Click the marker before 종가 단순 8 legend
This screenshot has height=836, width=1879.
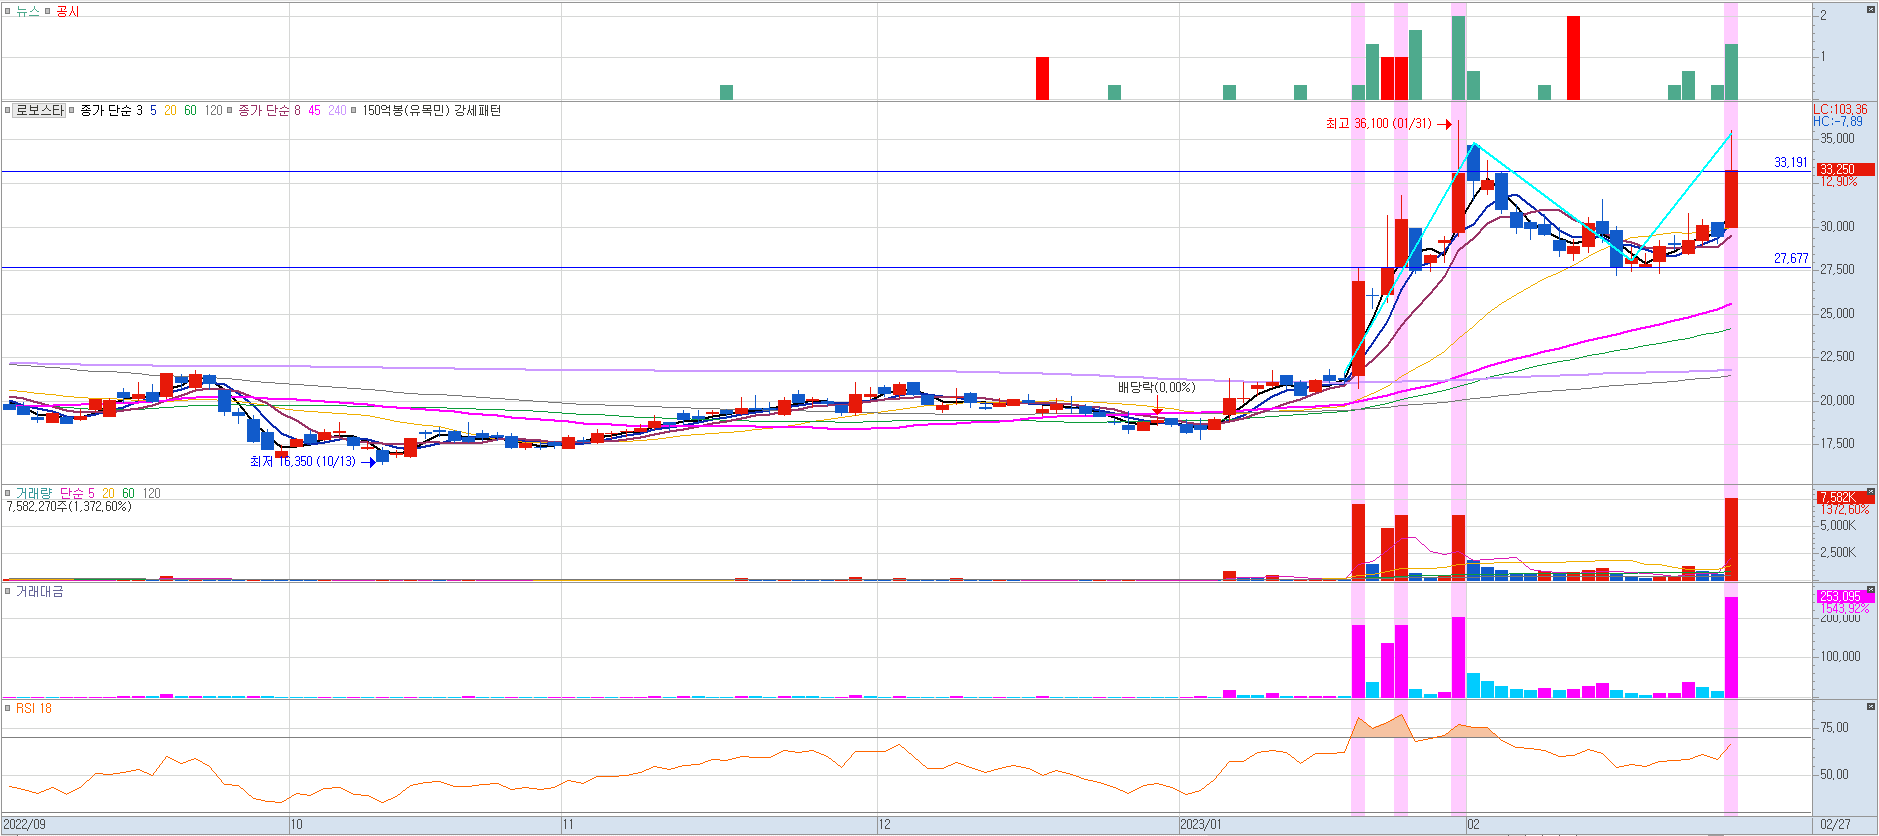coord(230,110)
